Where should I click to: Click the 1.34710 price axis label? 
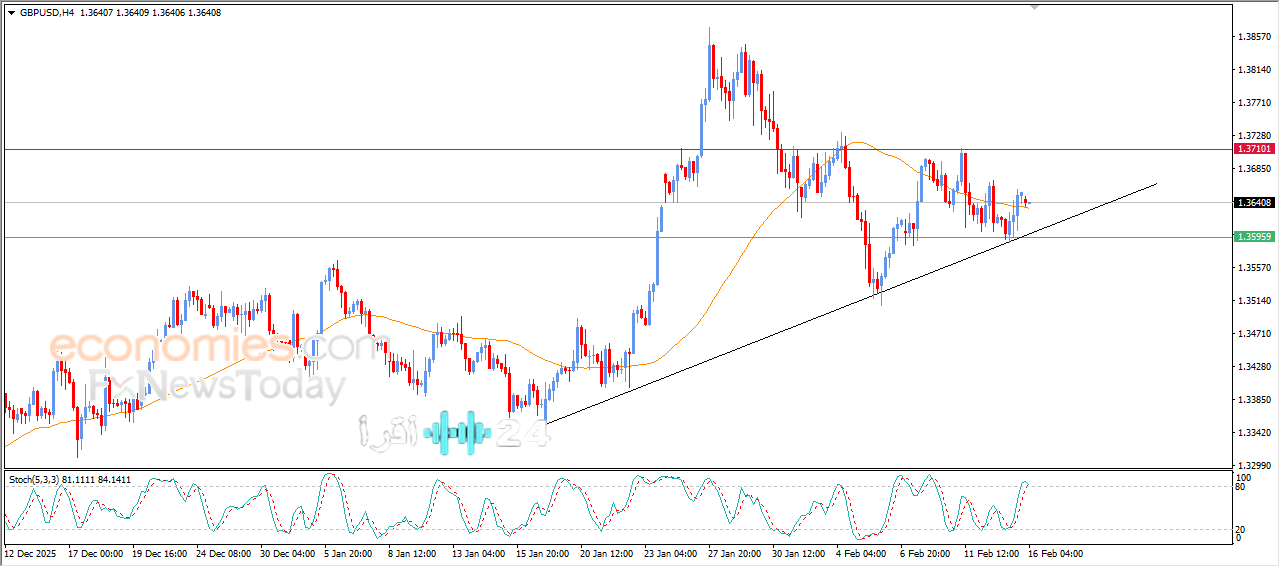pos(1254,334)
